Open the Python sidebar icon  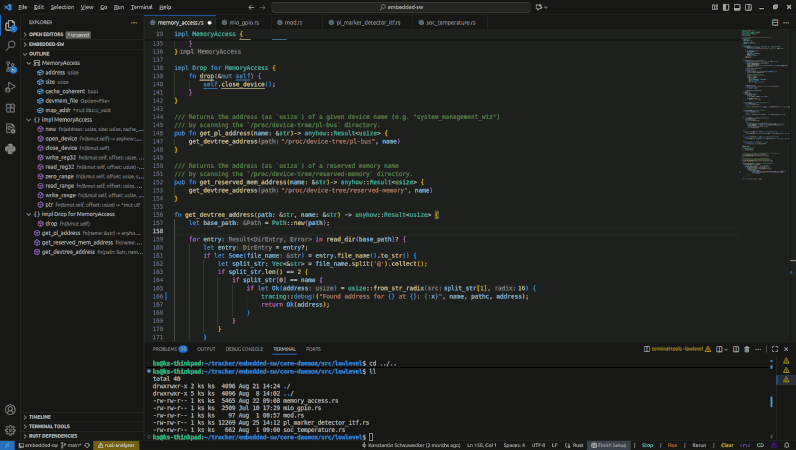(x=10, y=149)
